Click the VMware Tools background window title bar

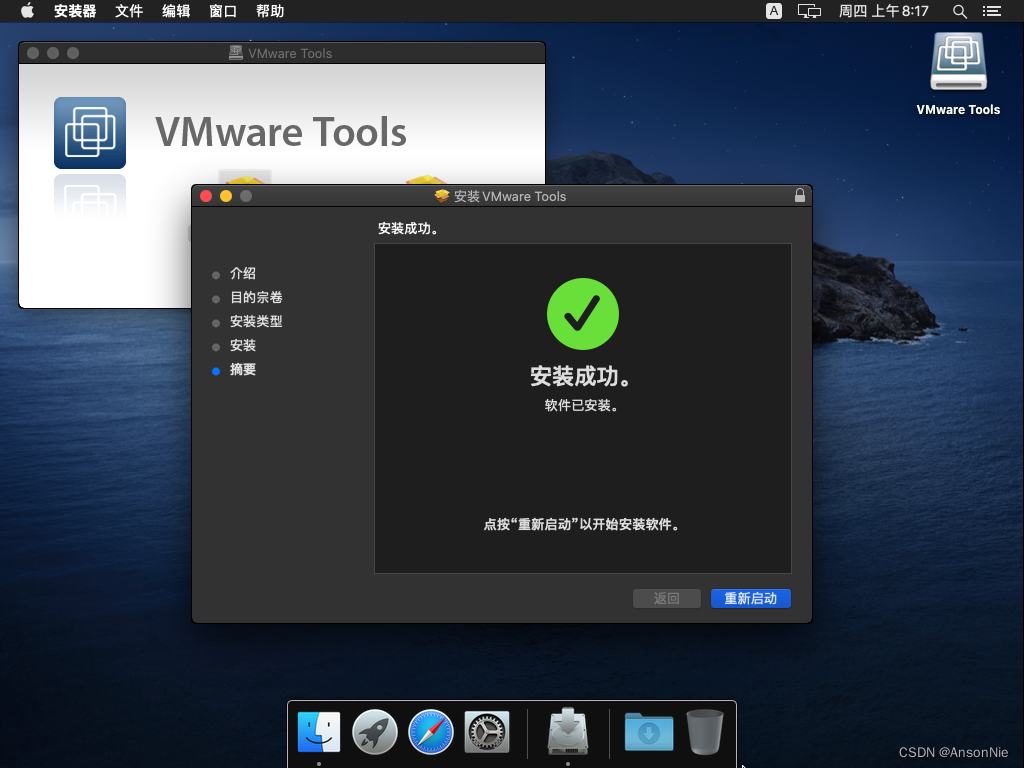point(281,53)
